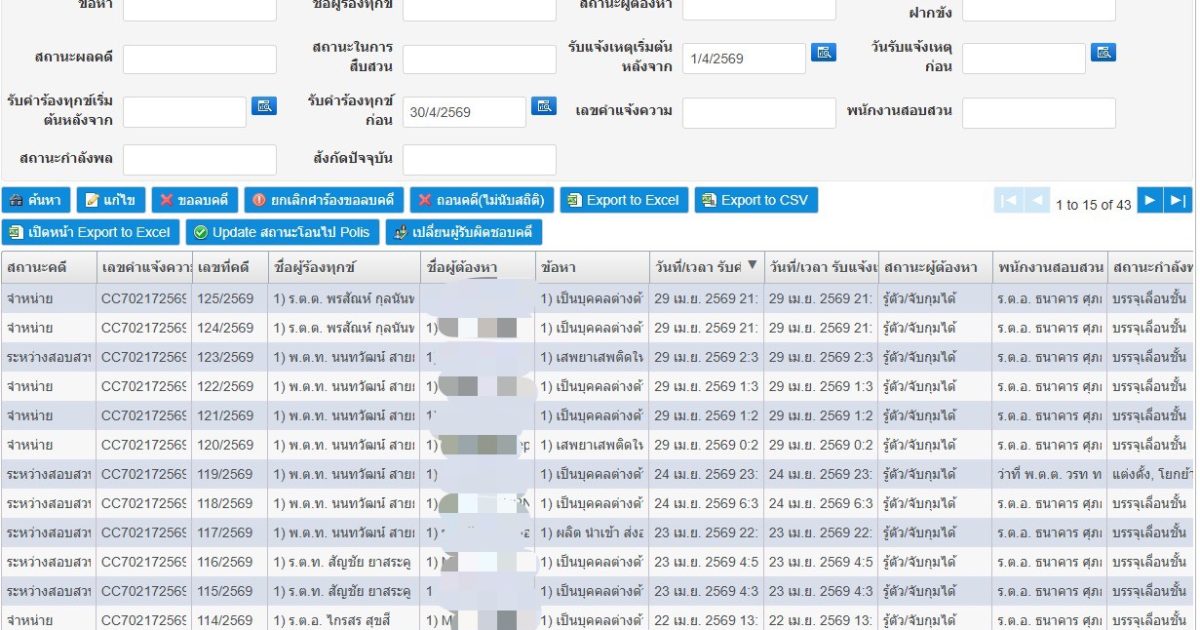Click date field showing 30/4/2569
The height and width of the screenshot is (630, 1200).
(465, 112)
